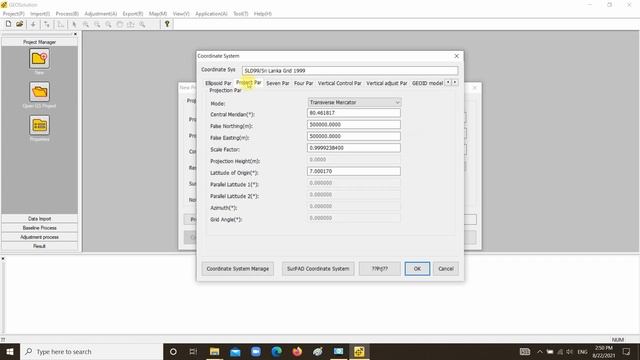Switch to the Four Par tab

click(x=303, y=83)
